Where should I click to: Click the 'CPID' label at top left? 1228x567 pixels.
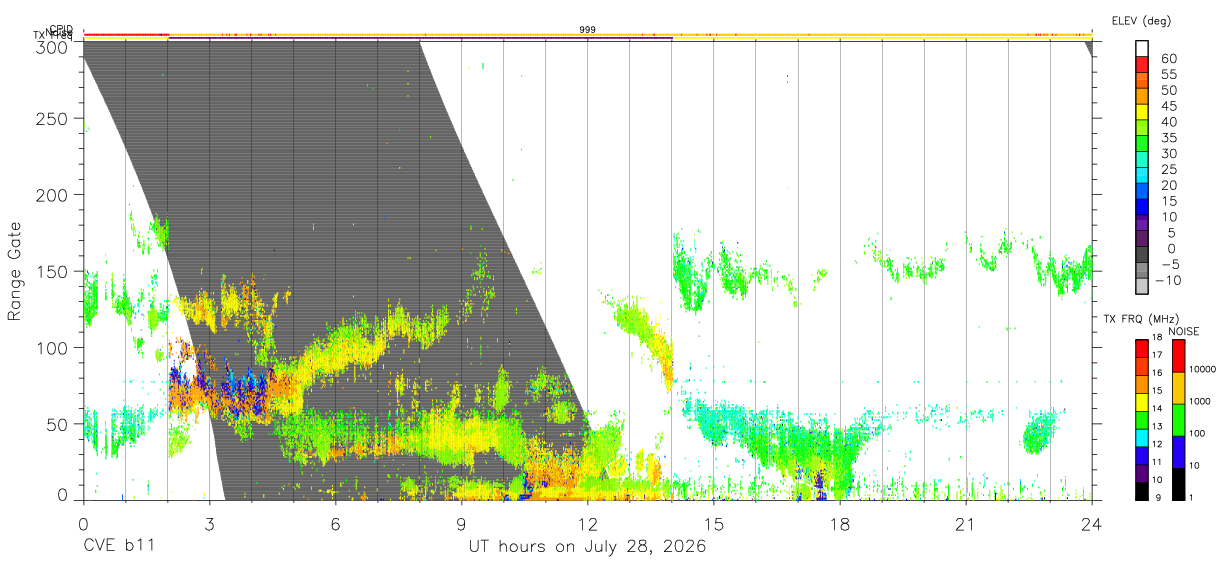(61, 29)
